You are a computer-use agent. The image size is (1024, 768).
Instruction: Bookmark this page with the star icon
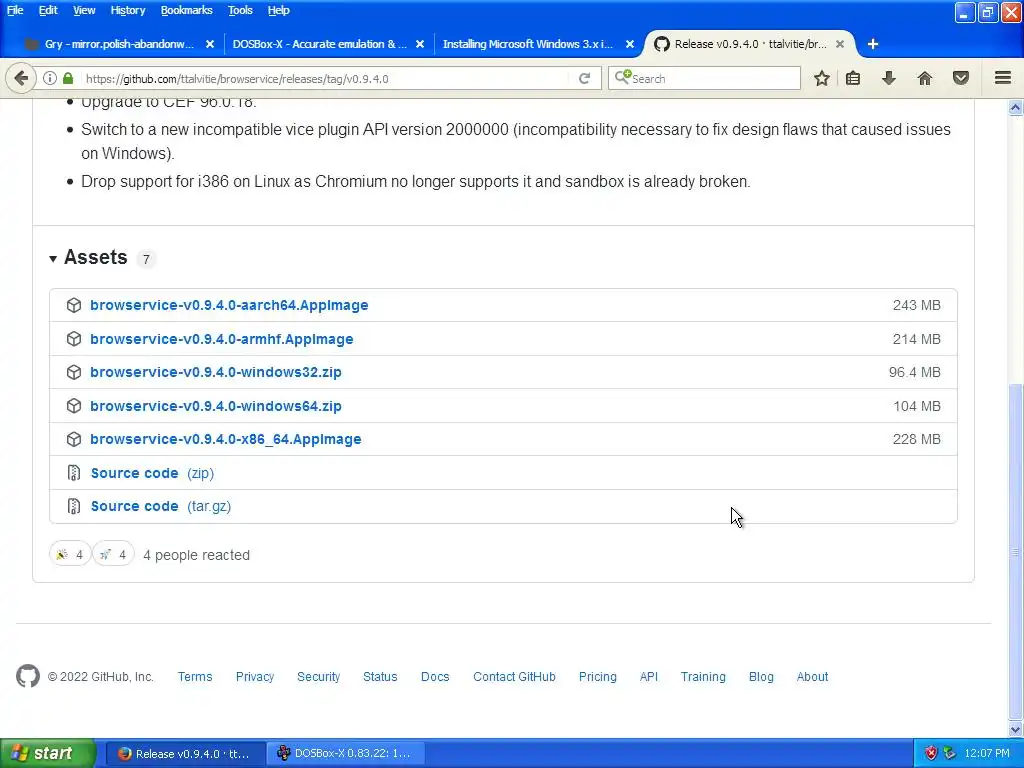point(822,78)
